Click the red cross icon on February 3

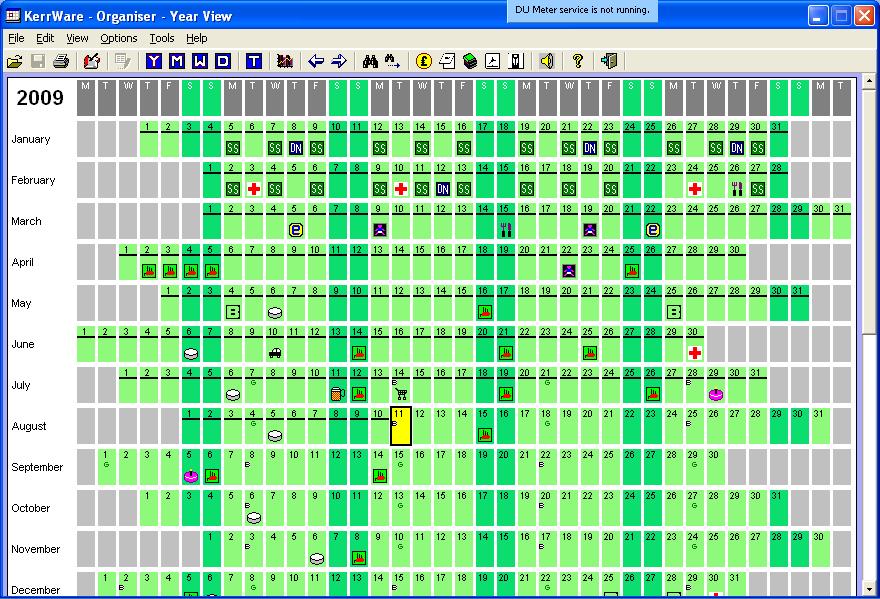click(x=253, y=188)
